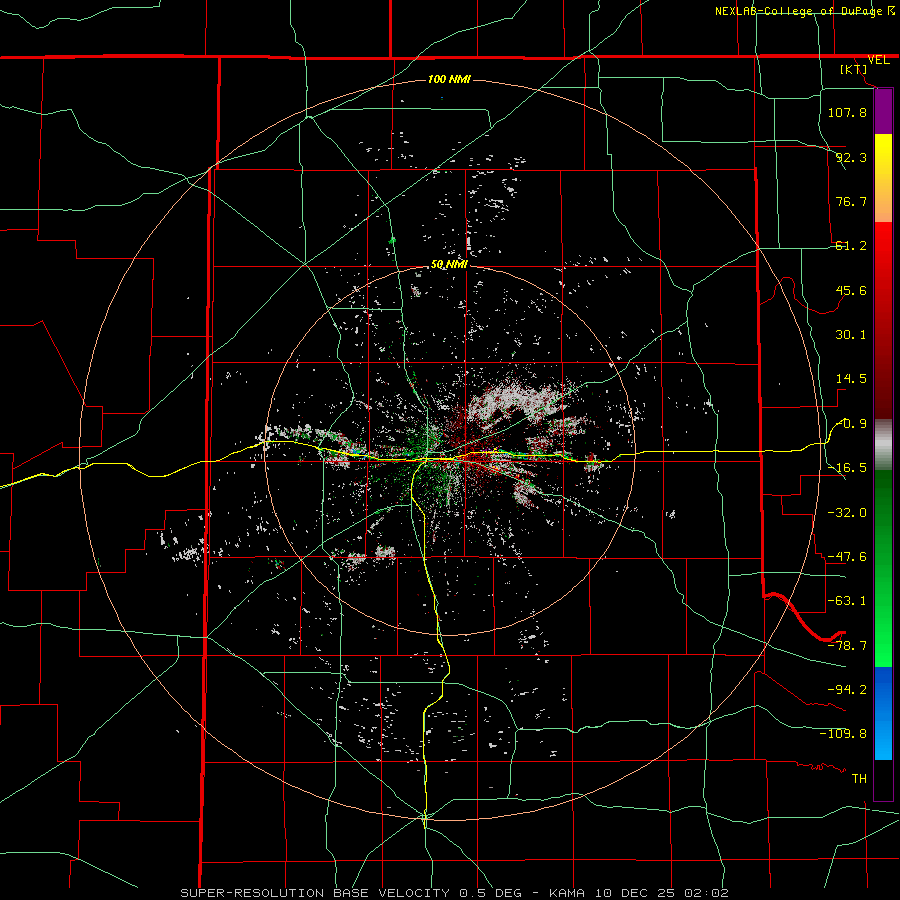Viewport: 900px width, 900px height.
Task: Select the 14.5 scale value
Action: (851, 379)
